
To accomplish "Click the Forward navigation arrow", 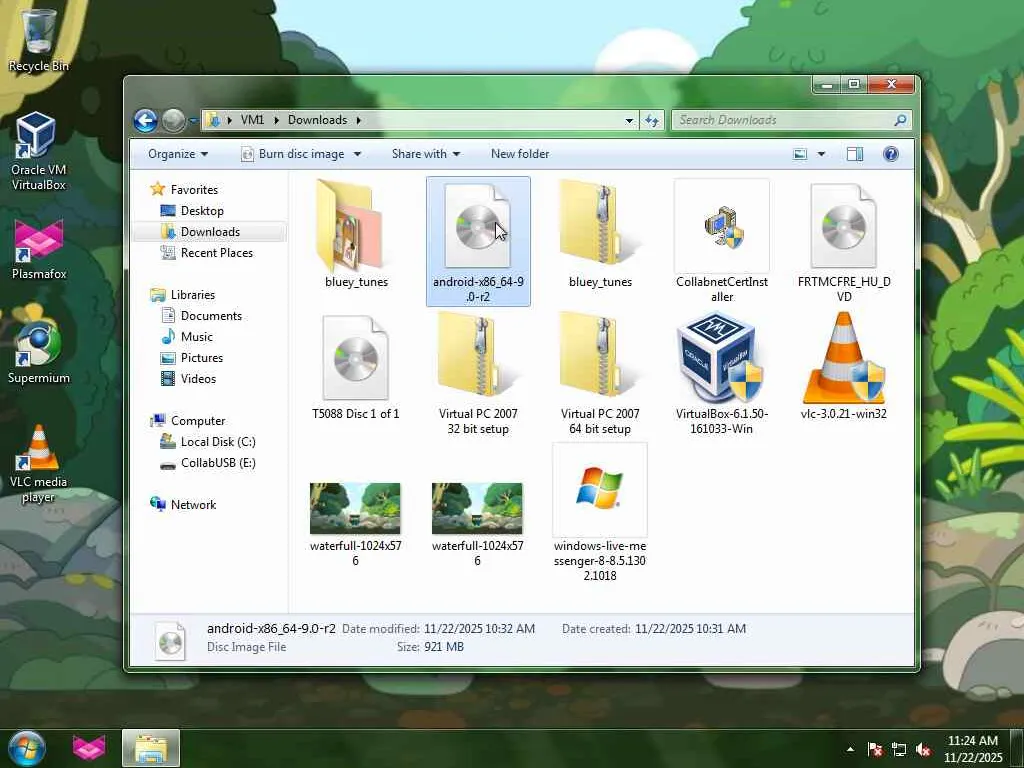I will [173, 120].
